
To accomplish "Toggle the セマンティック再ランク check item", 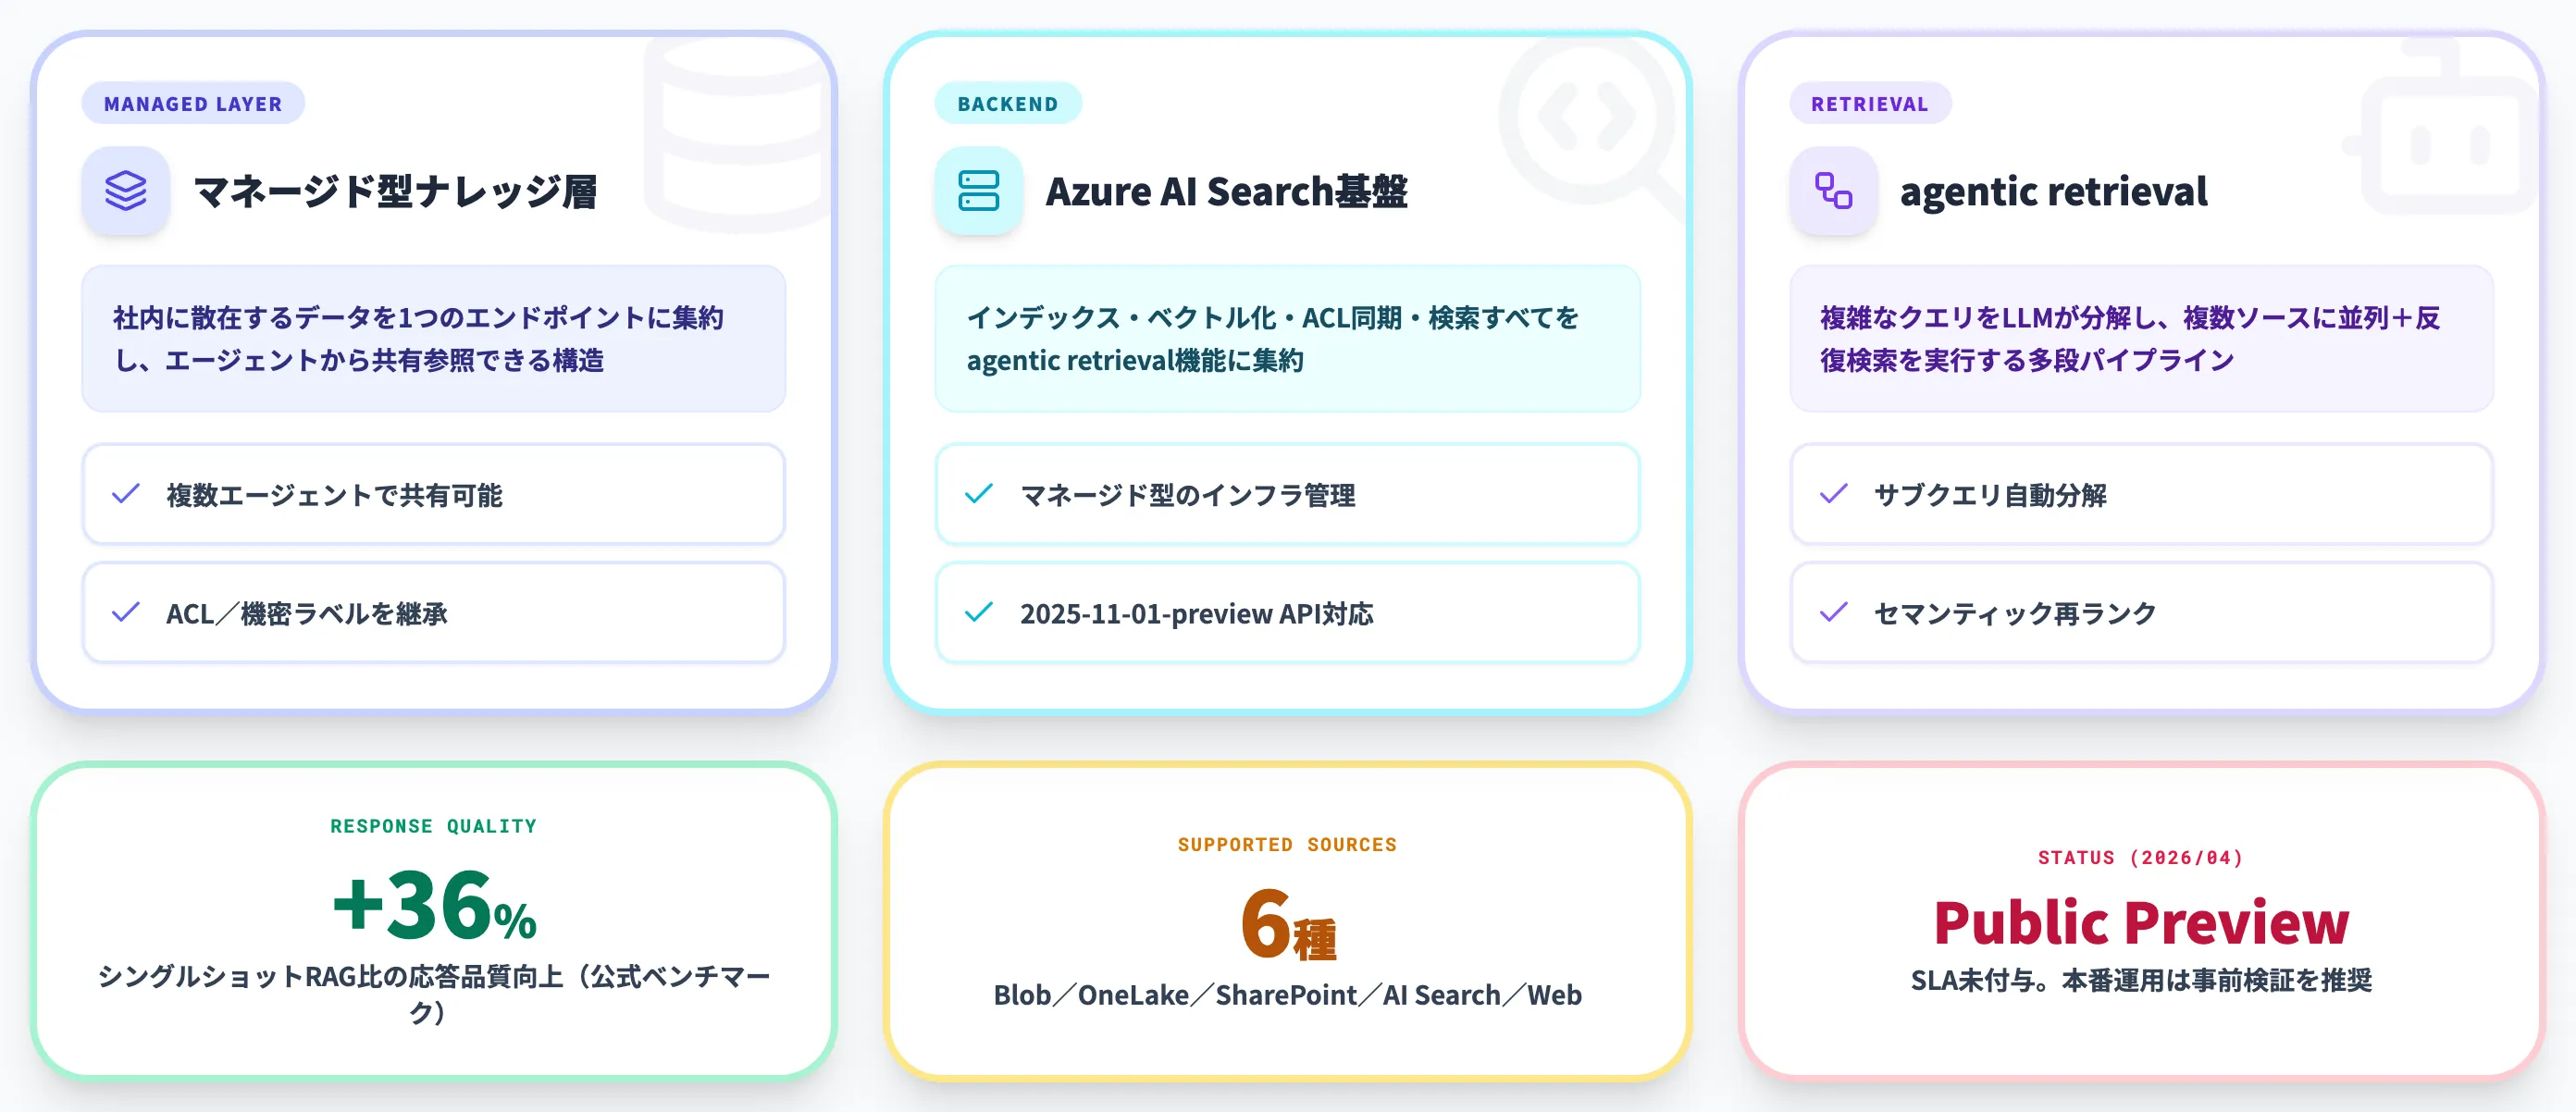I will tap(2140, 612).
